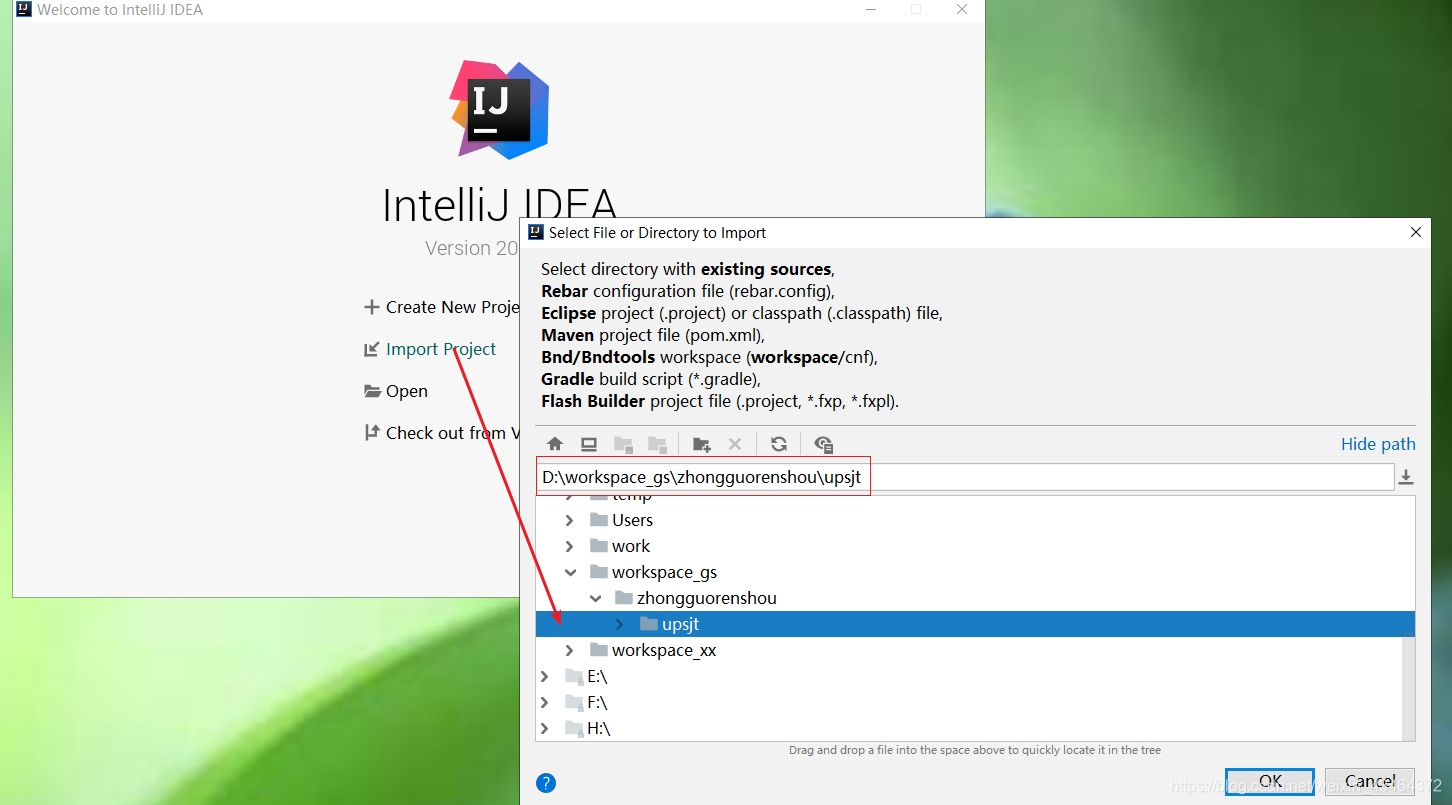Jump to the Desktop directory icon
This screenshot has height=805, width=1452.
[589, 444]
